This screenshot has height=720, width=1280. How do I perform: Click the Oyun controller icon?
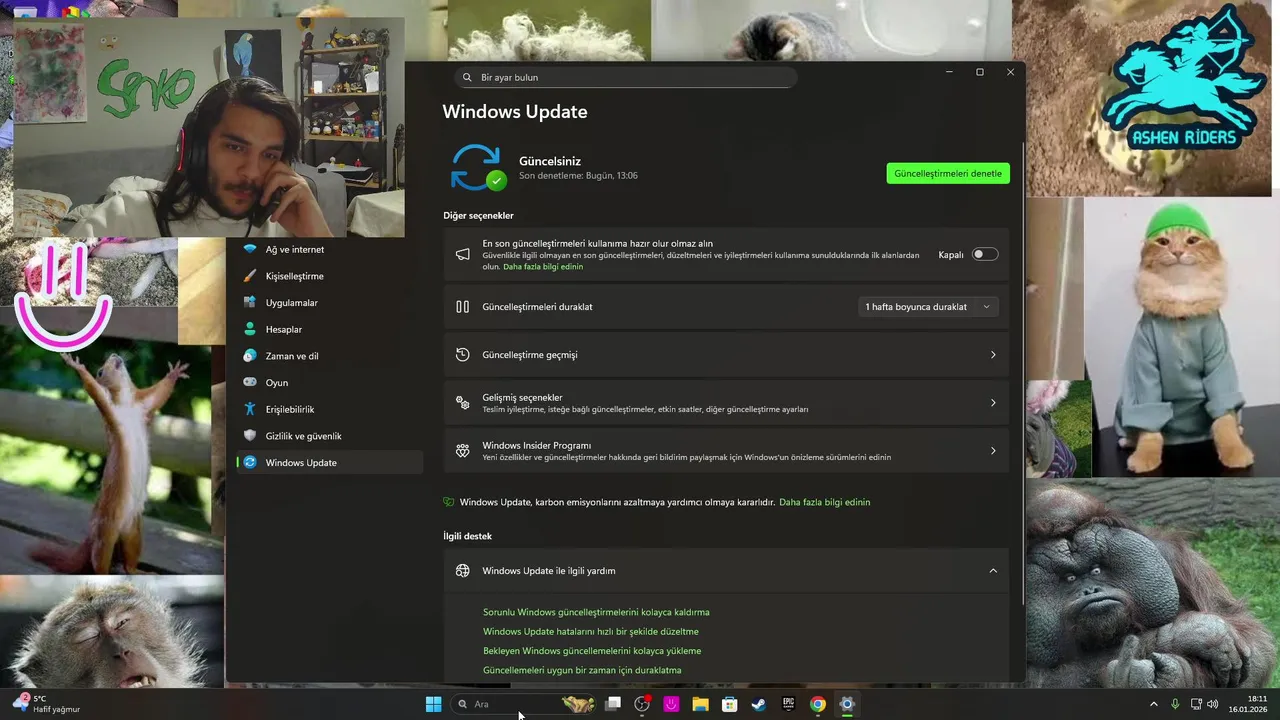[250, 383]
